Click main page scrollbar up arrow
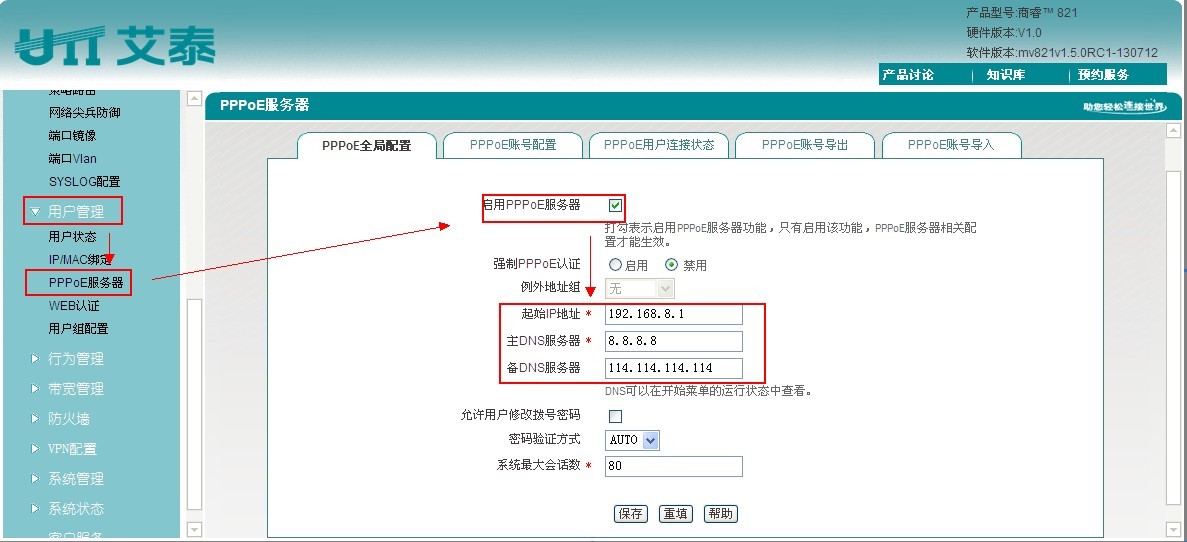The height and width of the screenshot is (542, 1187). [x=1173, y=130]
